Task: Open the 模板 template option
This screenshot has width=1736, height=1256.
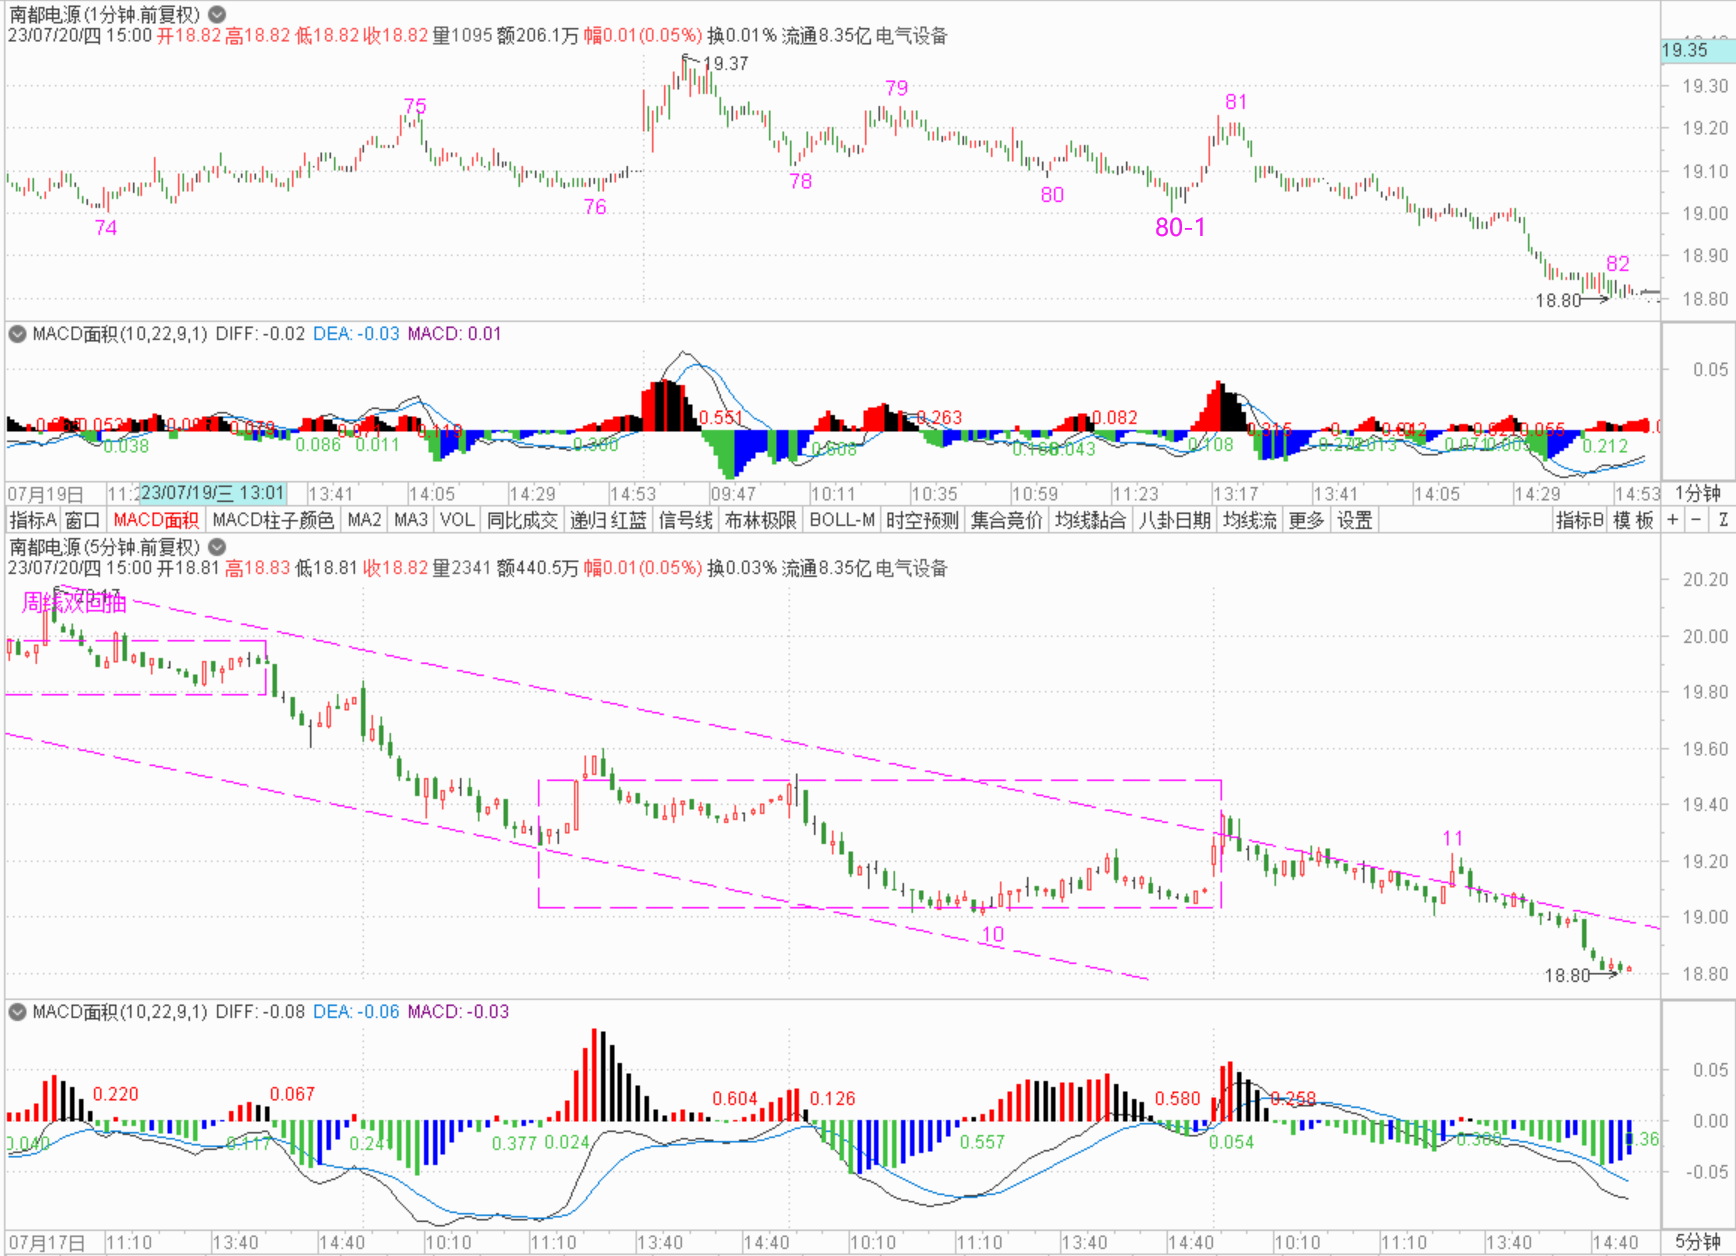Action: pyautogui.click(x=1633, y=520)
